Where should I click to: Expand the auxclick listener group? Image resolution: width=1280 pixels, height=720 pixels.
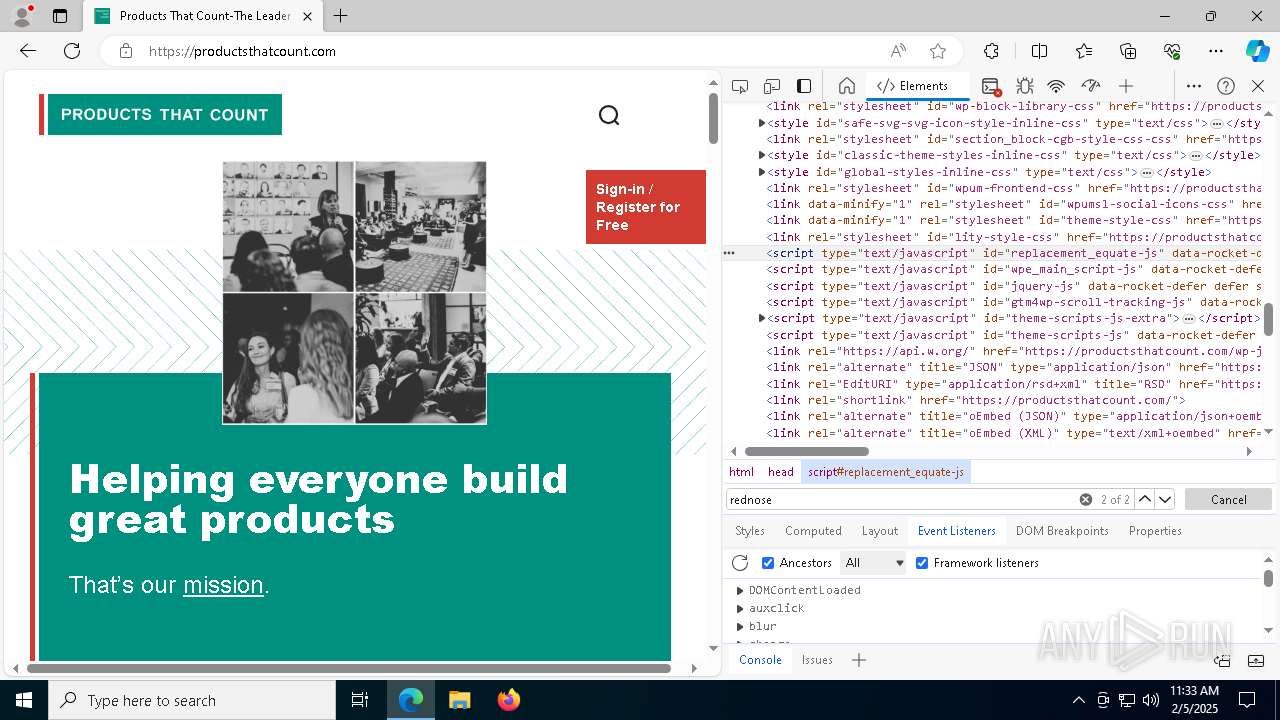click(x=740, y=608)
